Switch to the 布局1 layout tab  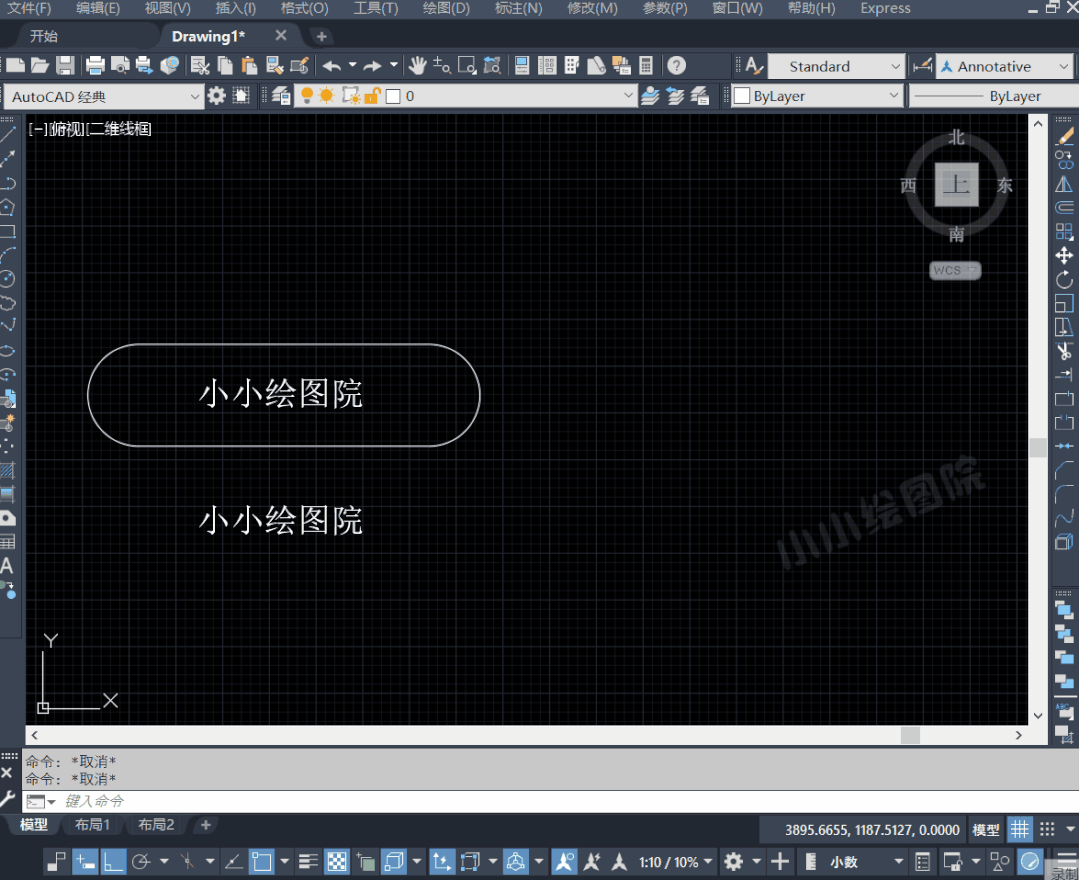(92, 824)
